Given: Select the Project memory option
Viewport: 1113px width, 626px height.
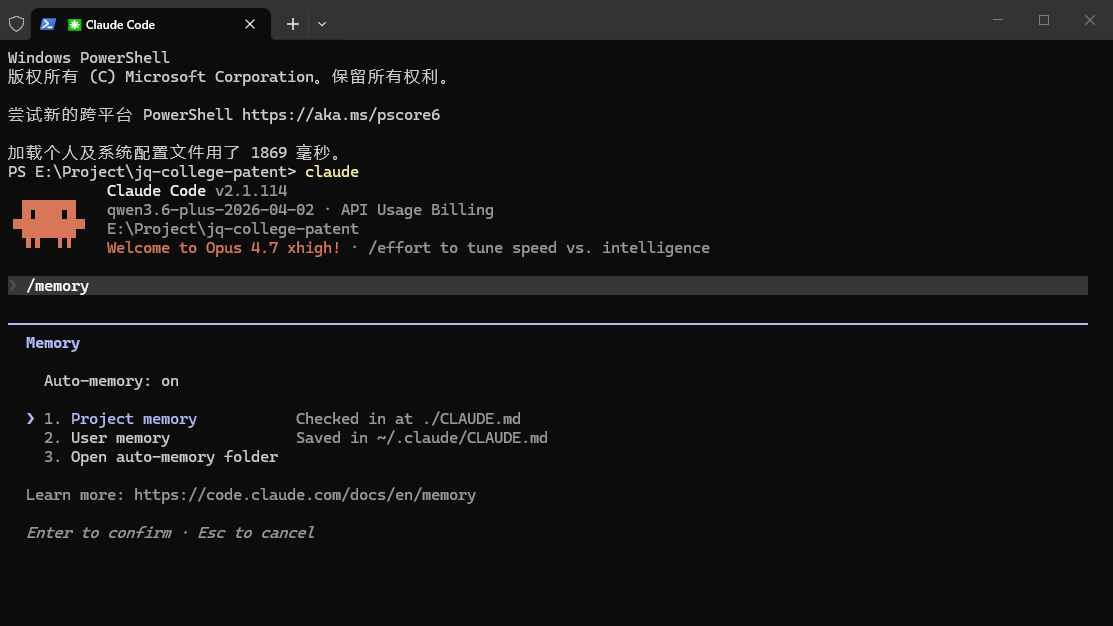Looking at the screenshot, I should coord(133,419).
